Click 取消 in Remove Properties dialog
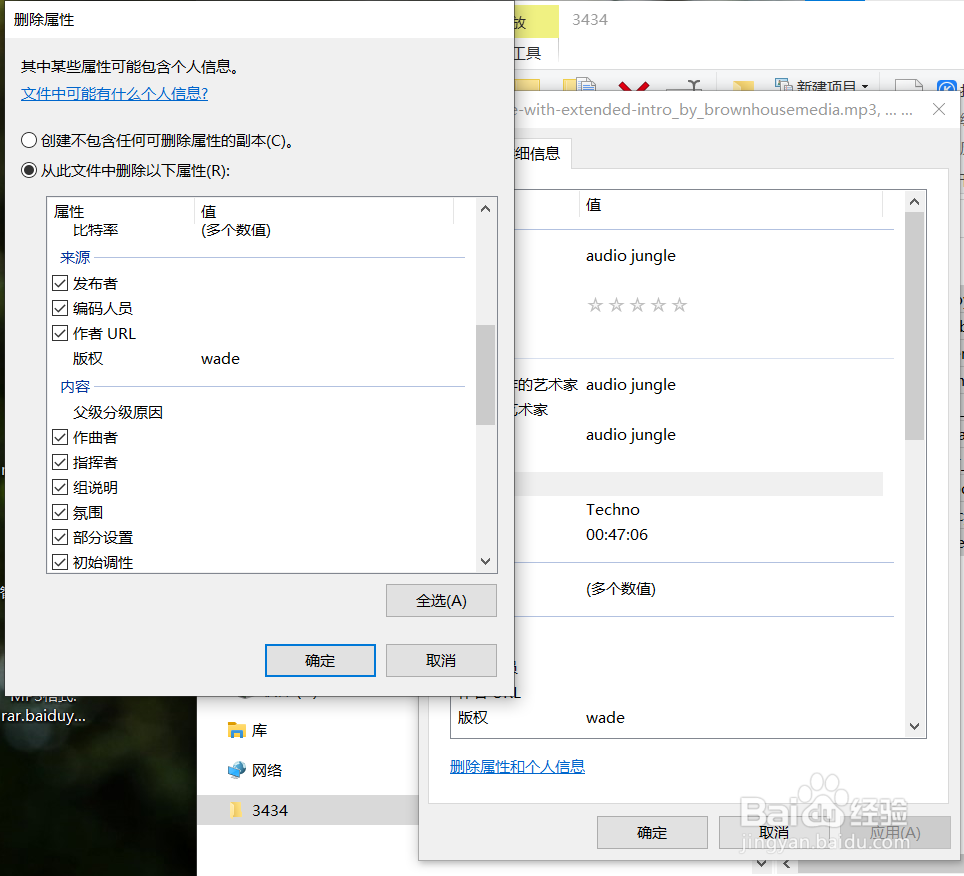The width and height of the screenshot is (964, 876). coord(441,660)
